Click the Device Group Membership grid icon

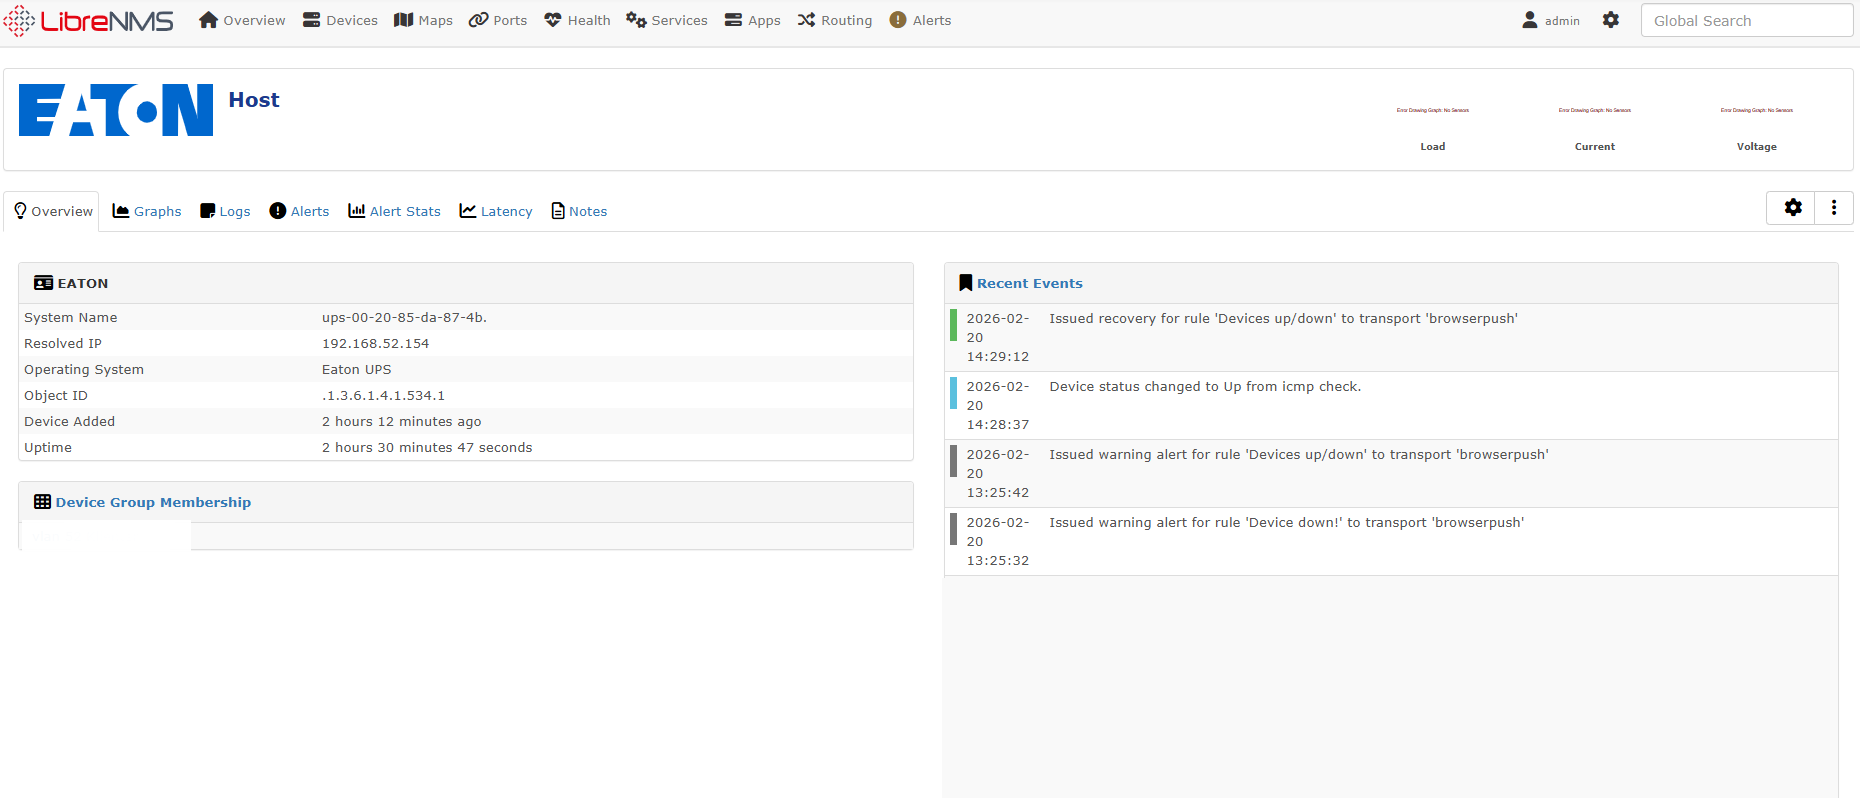[x=42, y=502]
